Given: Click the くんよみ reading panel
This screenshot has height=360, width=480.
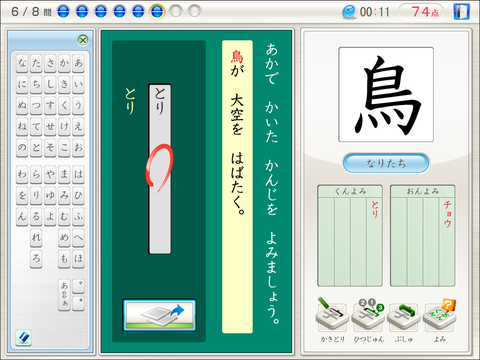Looking at the screenshot, I should tap(350, 236).
